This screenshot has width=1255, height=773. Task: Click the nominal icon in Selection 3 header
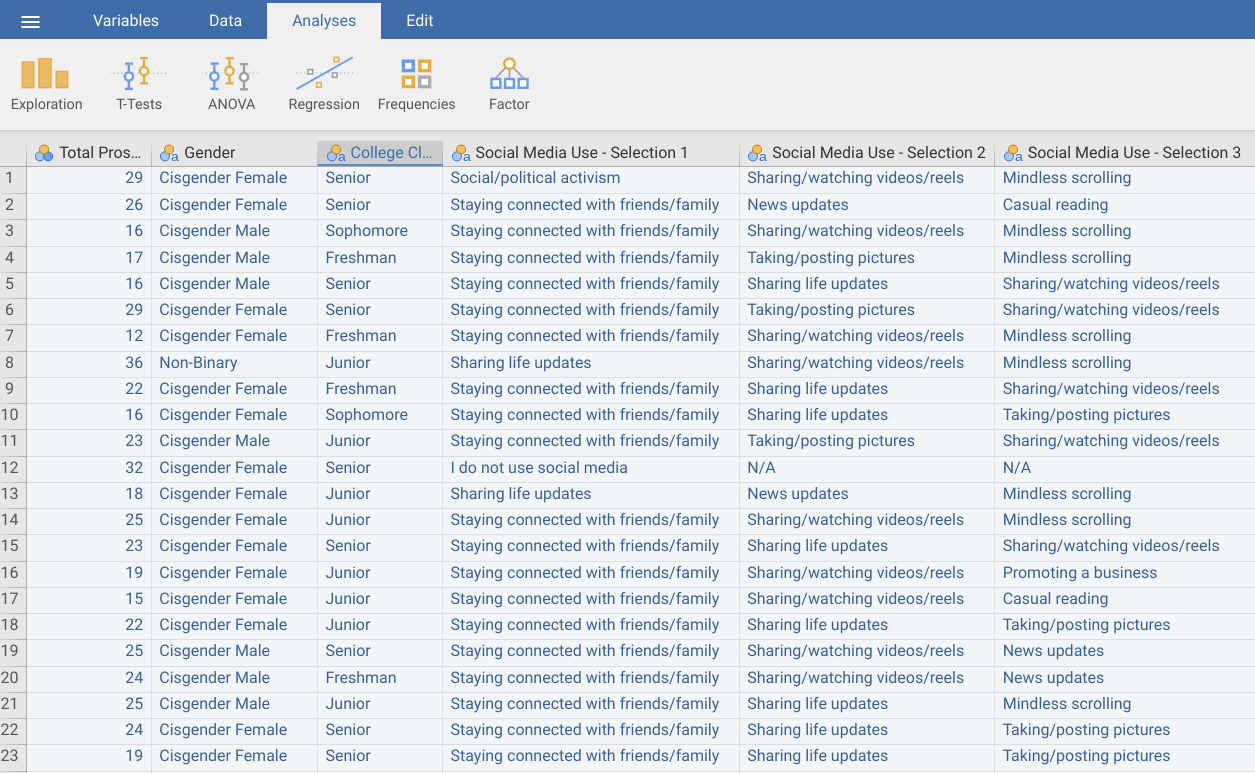[1012, 153]
